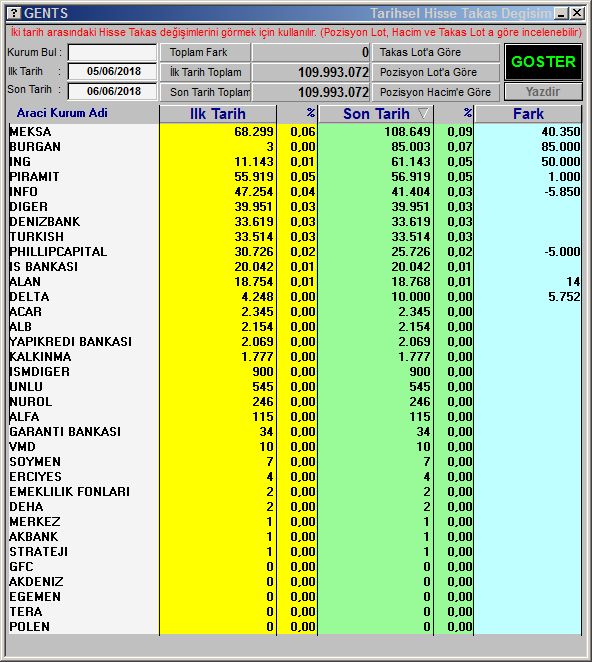Screen dimensions: 592x662
Task: Click the Son Tarih date field
Action: pos(112,91)
